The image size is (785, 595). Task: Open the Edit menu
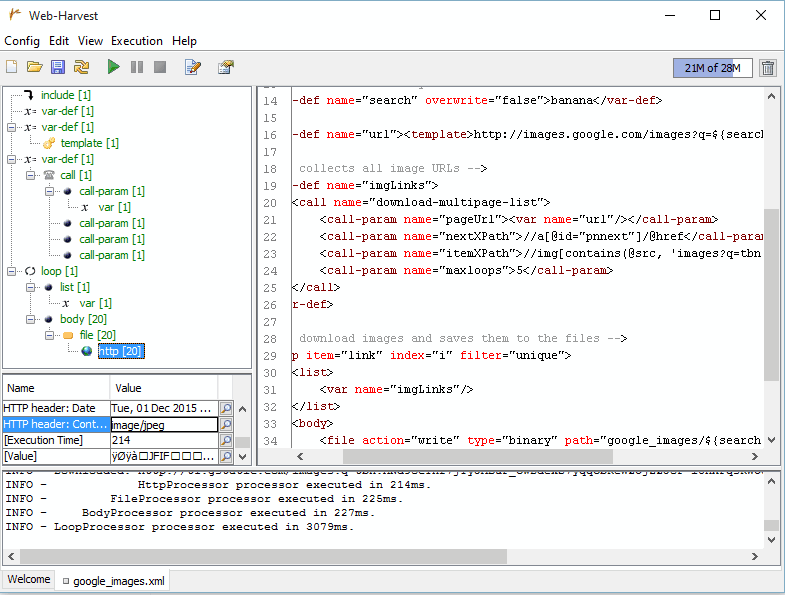point(59,41)
